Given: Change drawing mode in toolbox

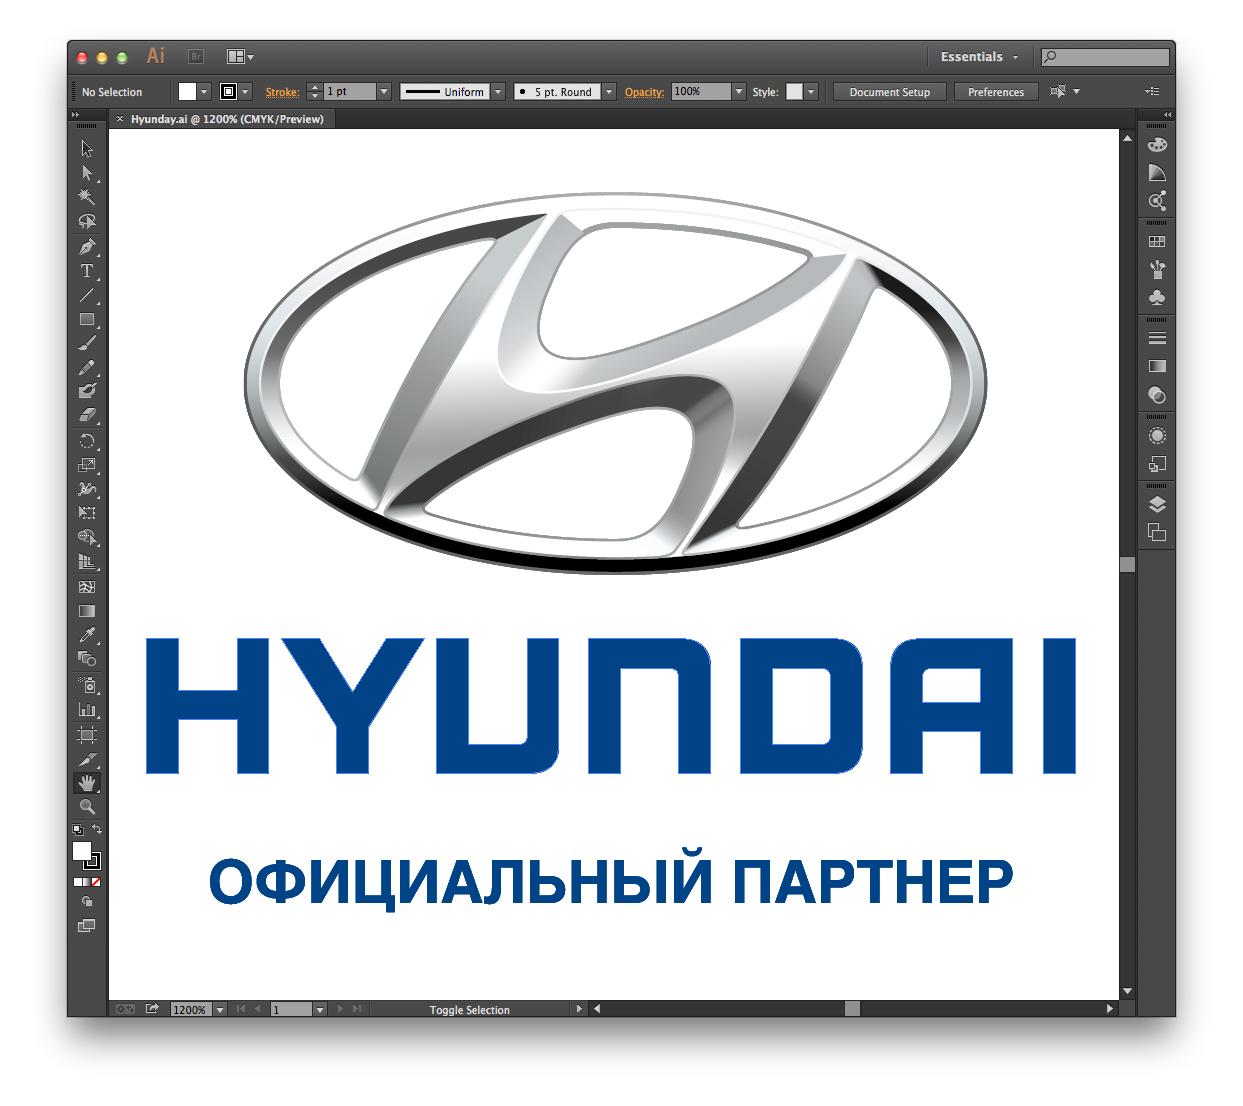Looking at the screenshot, I should 87,902.
